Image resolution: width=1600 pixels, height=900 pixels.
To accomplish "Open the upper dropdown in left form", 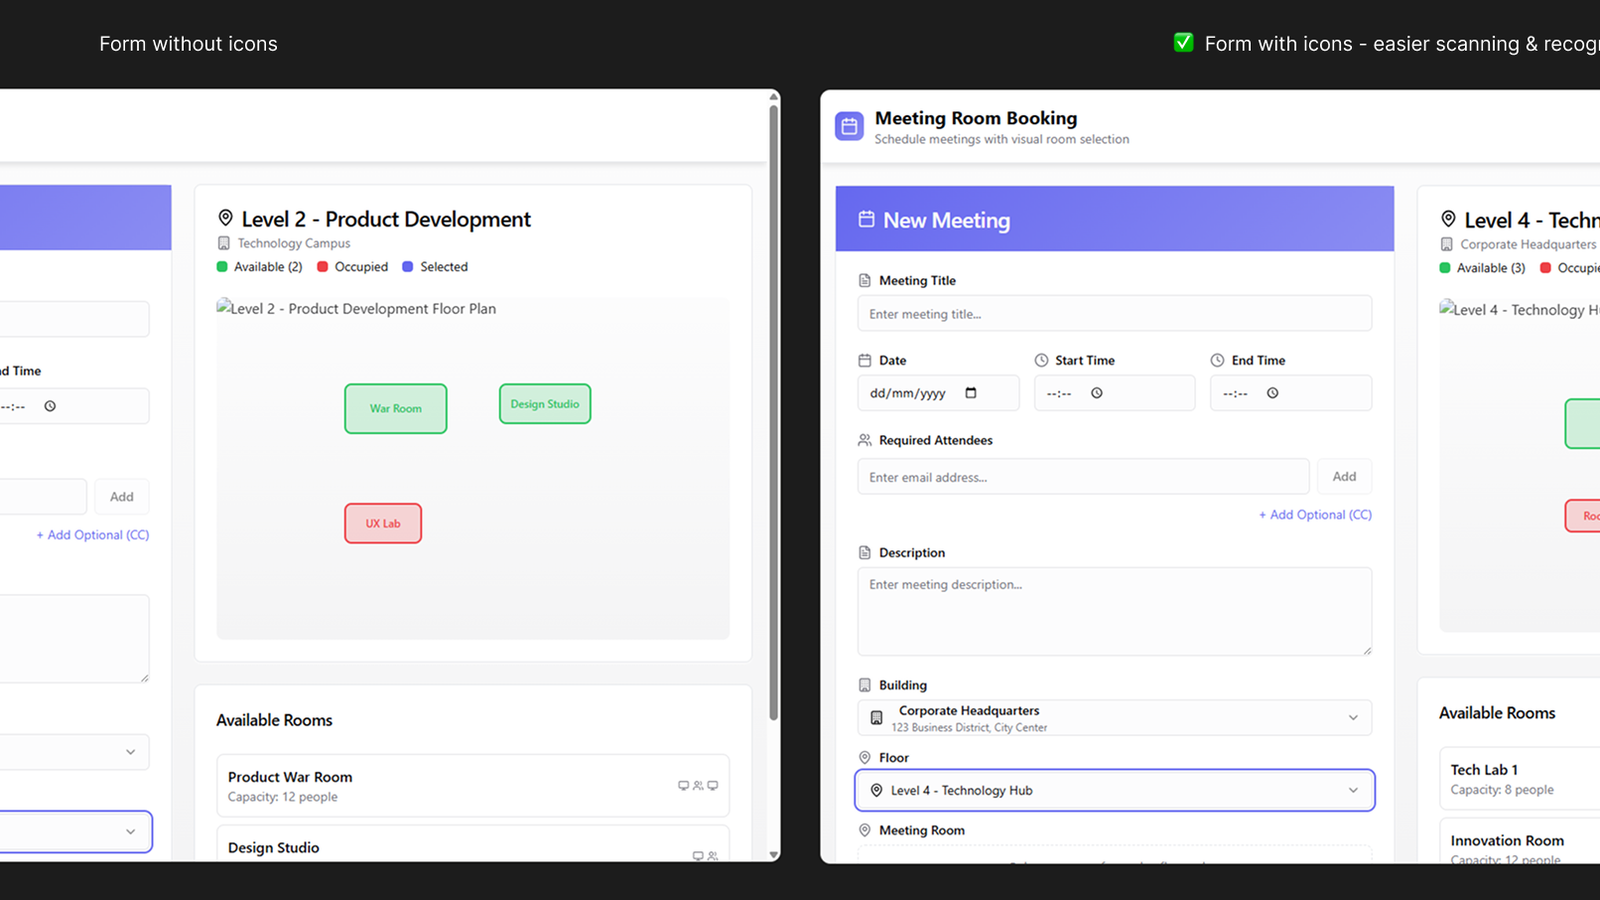I will pyautogui.click(x=74, y=752).
